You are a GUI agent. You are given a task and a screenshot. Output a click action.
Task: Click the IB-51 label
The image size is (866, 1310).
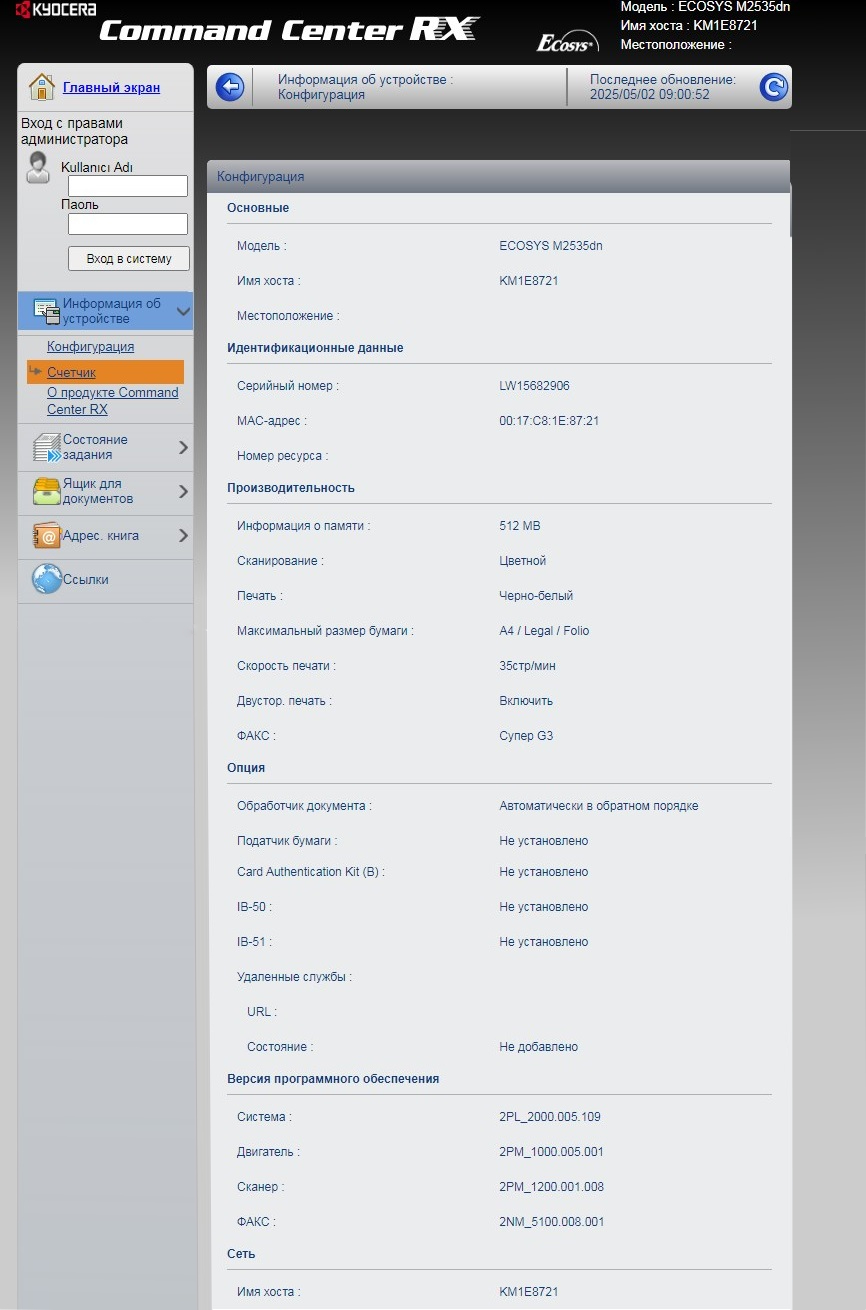[254, 942]
